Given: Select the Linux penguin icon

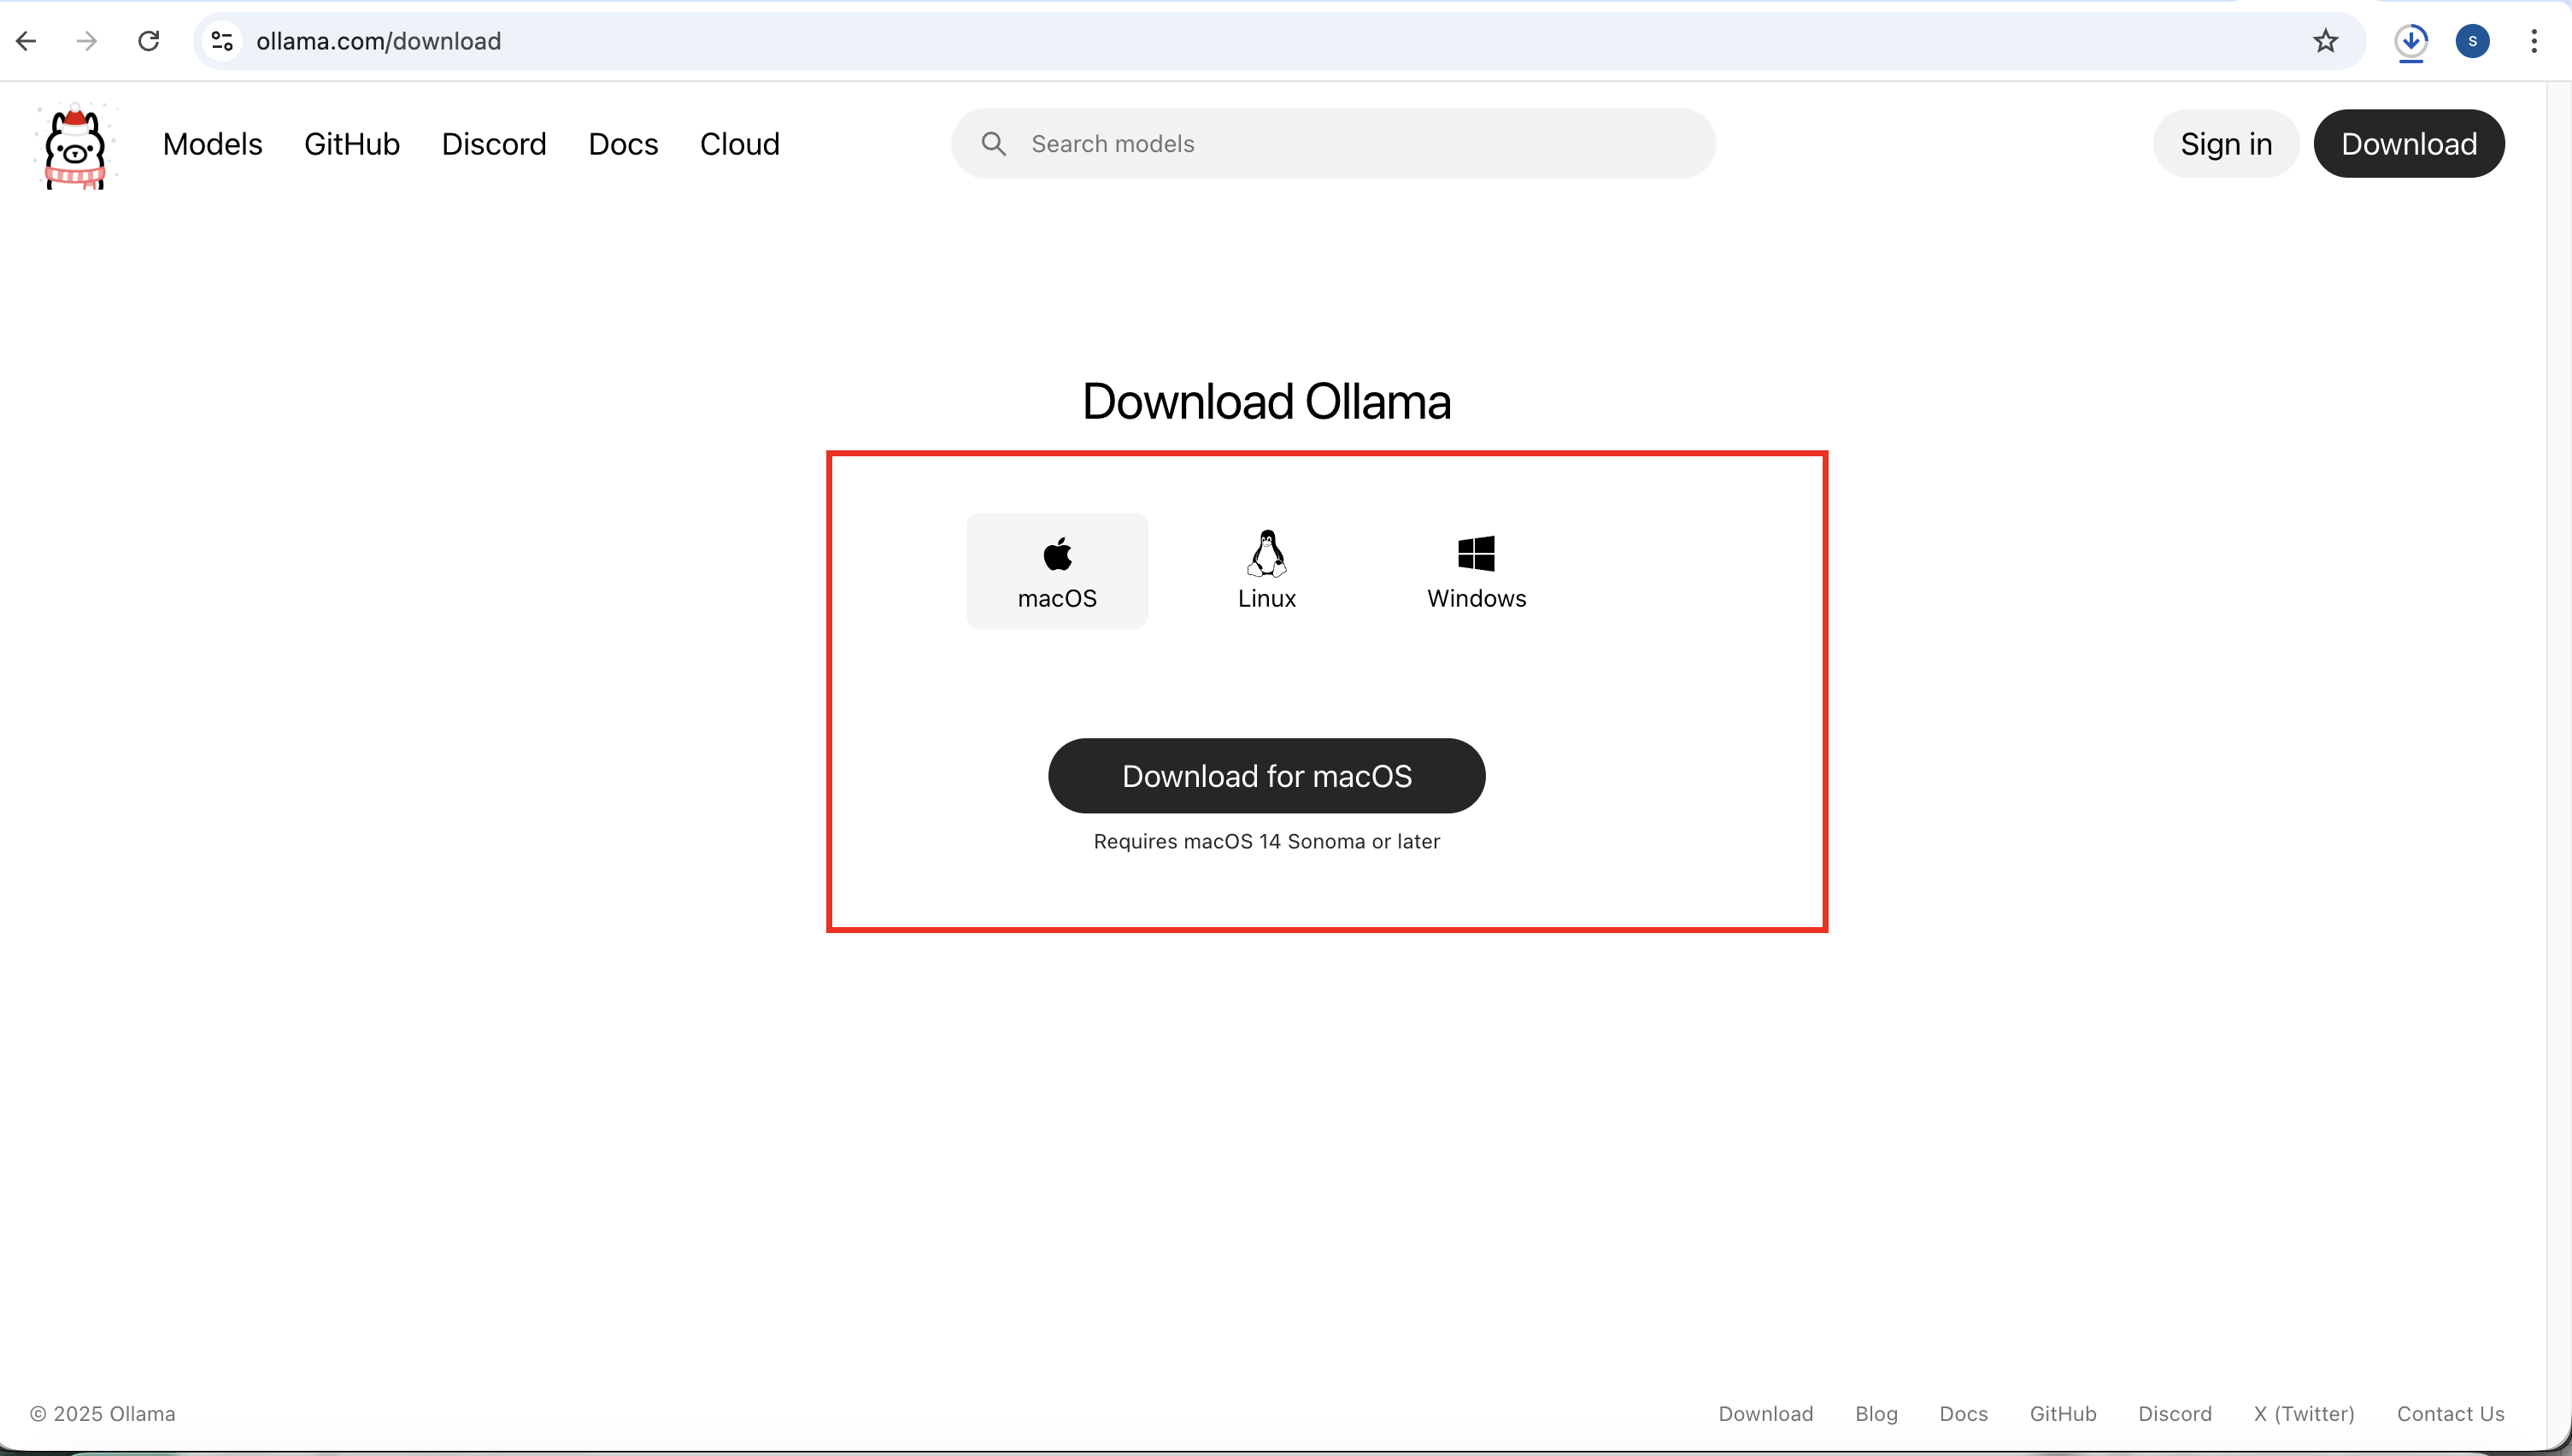Looking at the screenshot, I should pyautogui.click(x=1266, y=553).
